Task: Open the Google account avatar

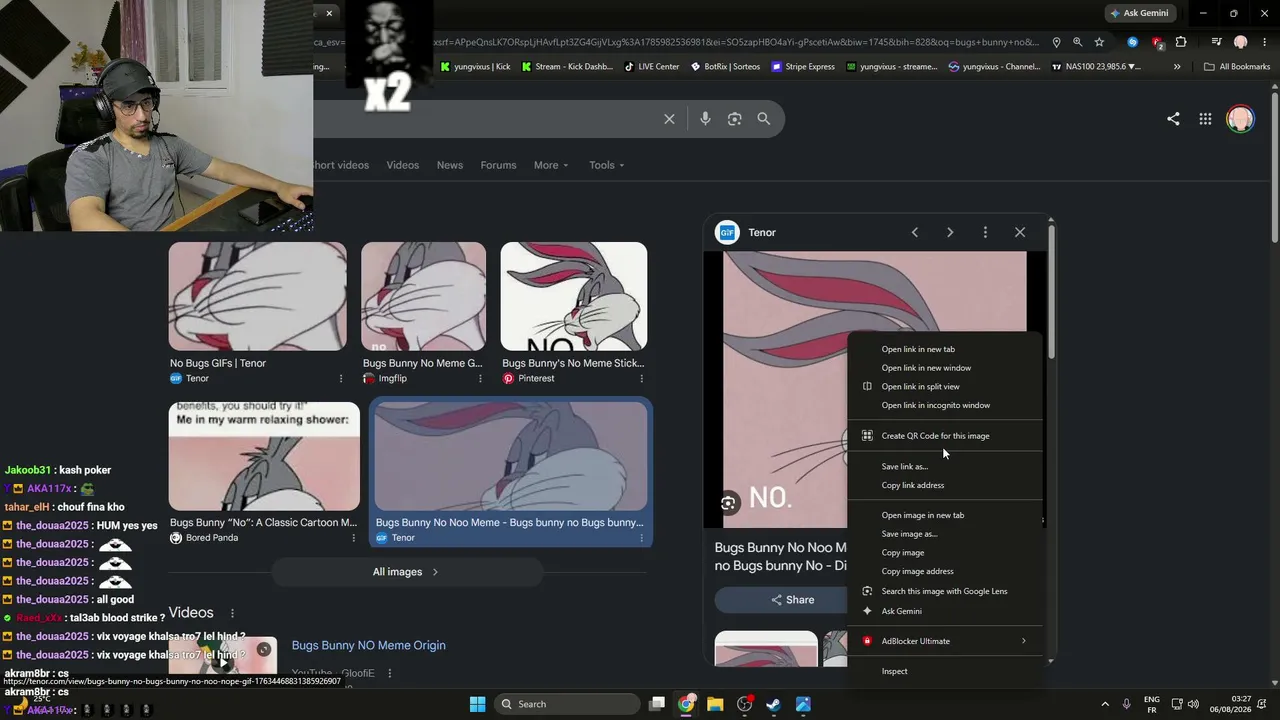Action: (1240, 119)
